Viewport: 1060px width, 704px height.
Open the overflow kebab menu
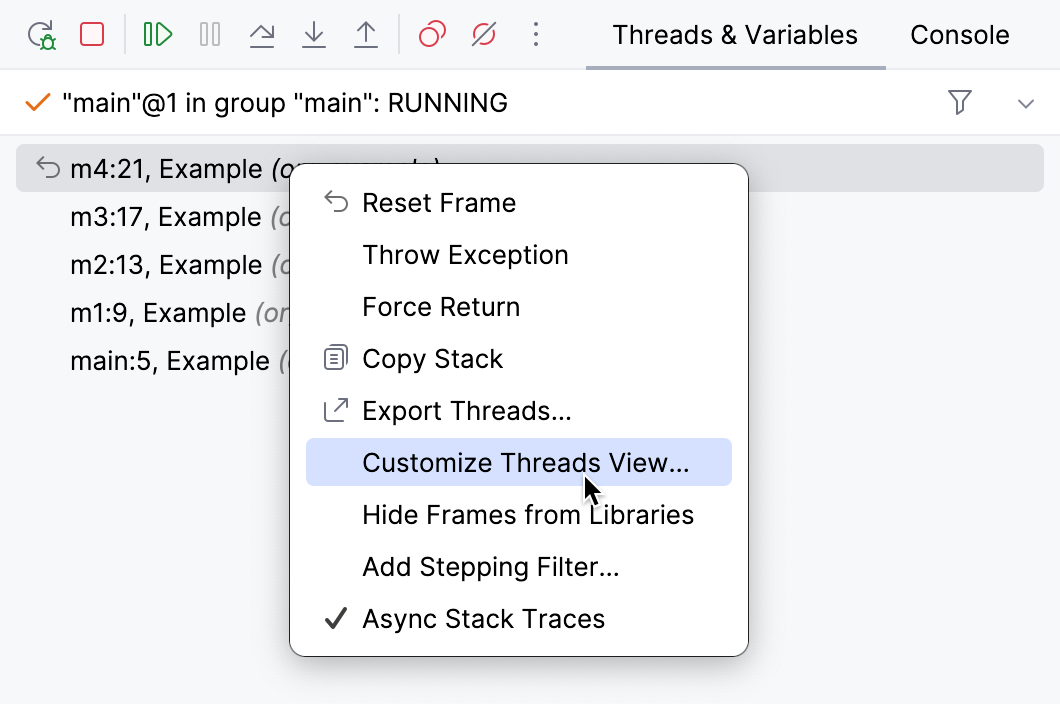(536, 34)
